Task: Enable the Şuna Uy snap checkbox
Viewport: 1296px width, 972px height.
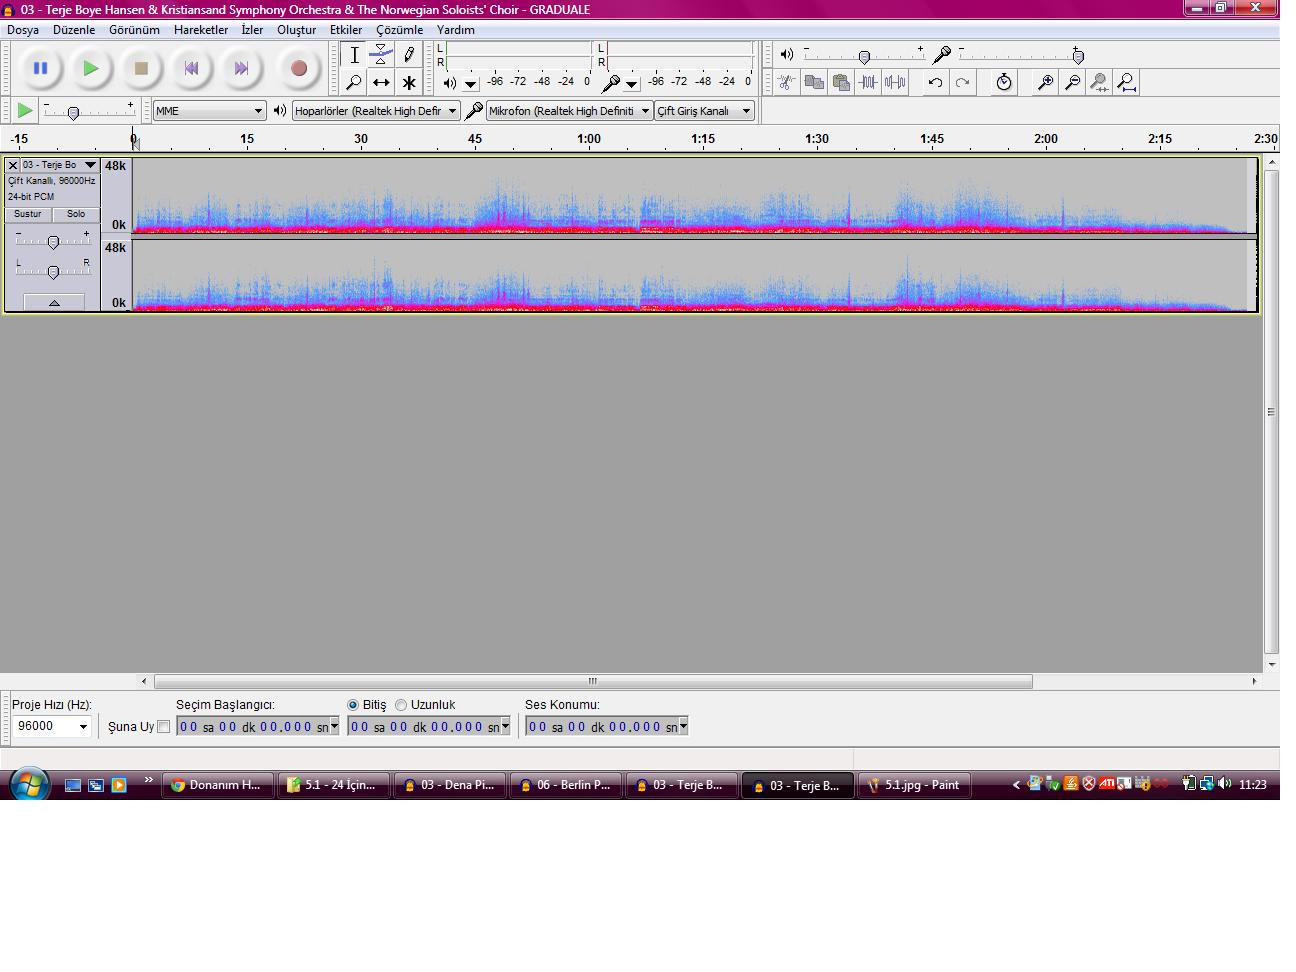Action: [x=164, y=727]
